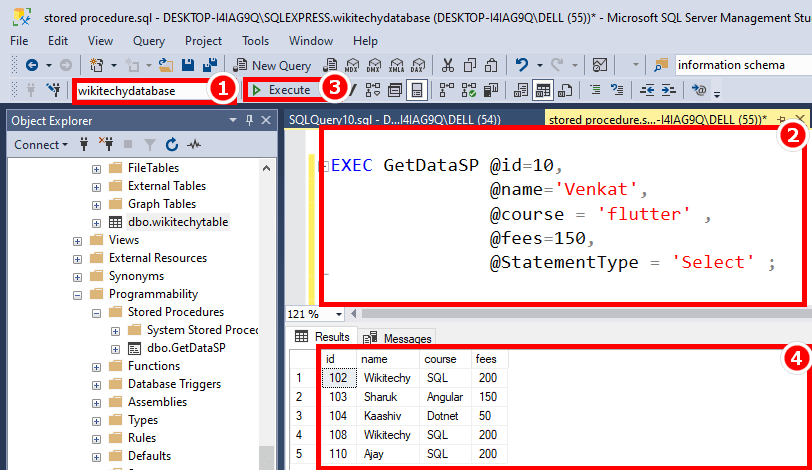812x470 pixels.
Task: Click the Open File folder icon
Action: pos(166,65)
